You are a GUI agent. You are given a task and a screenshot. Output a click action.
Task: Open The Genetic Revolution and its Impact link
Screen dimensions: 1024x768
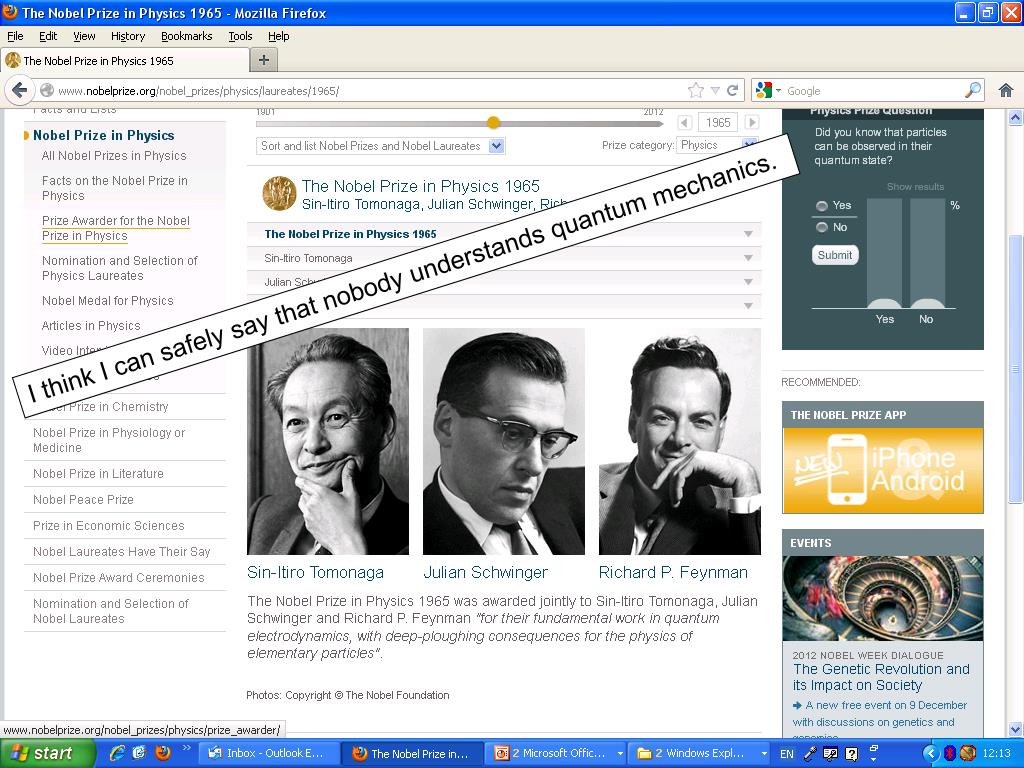[x=881, y=677]
